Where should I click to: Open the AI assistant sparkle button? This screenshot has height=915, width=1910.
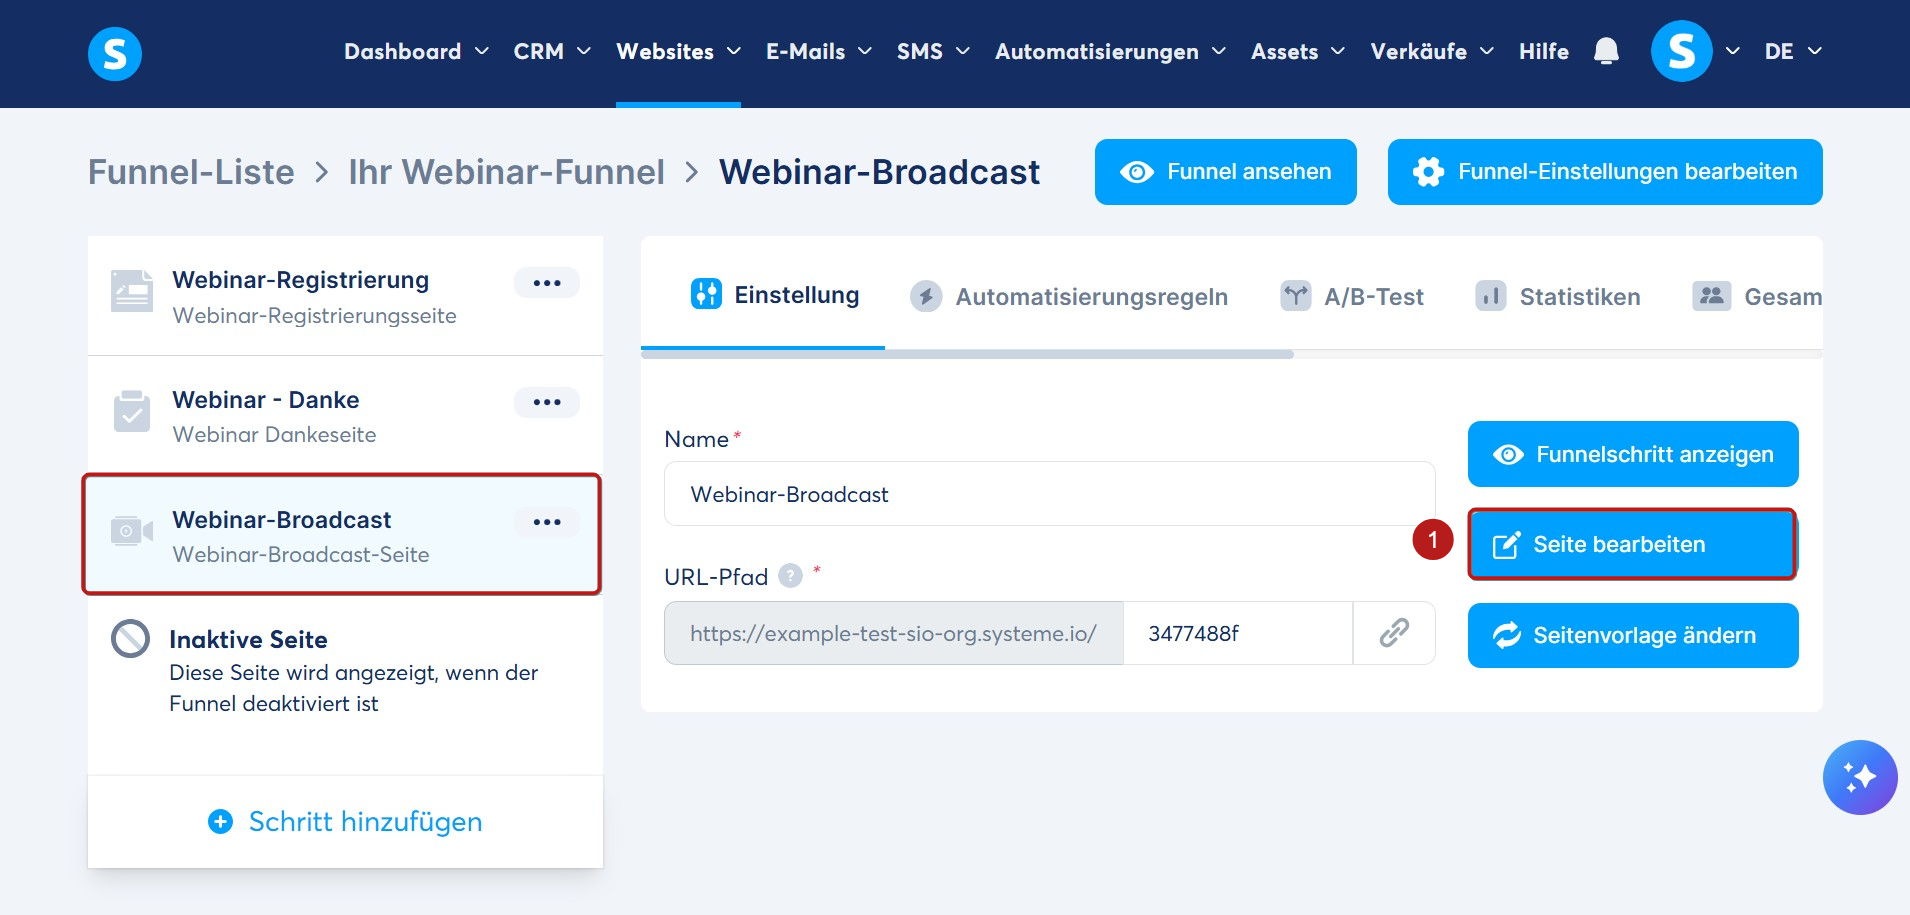(x=1860, y=777)
